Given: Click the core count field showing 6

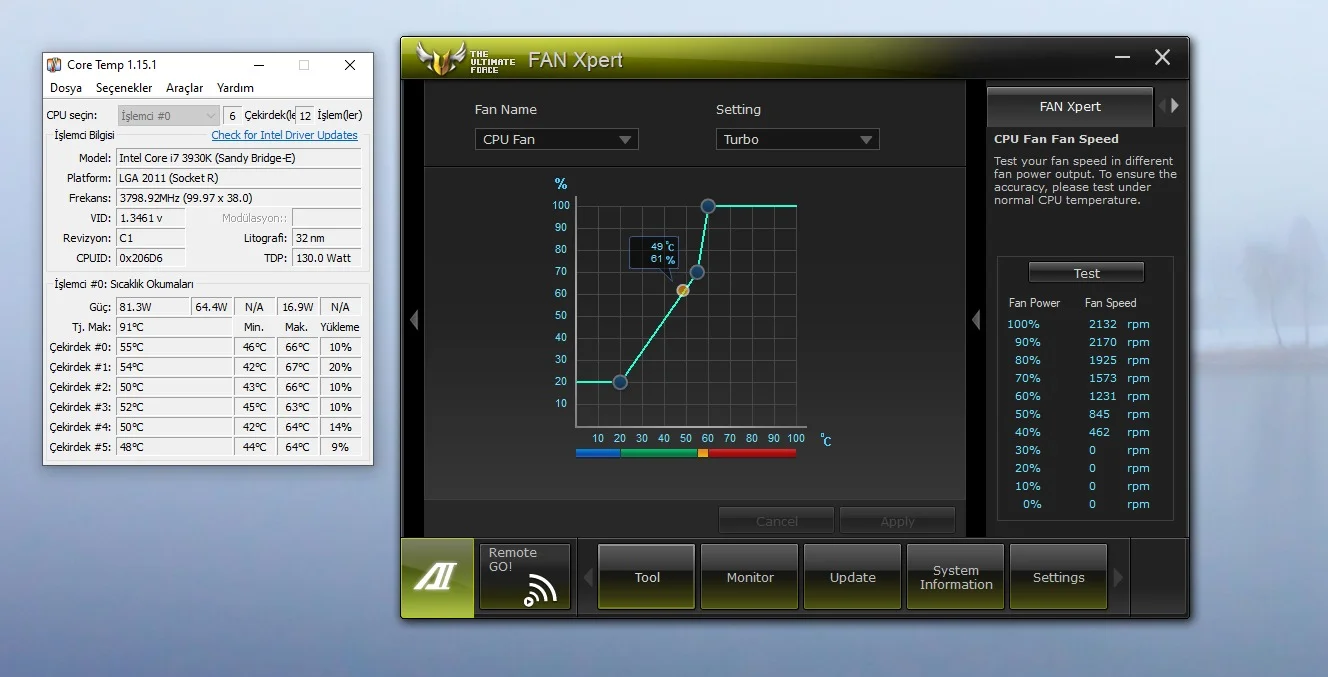Looking at the screenshot, I should tap(232, 116).
